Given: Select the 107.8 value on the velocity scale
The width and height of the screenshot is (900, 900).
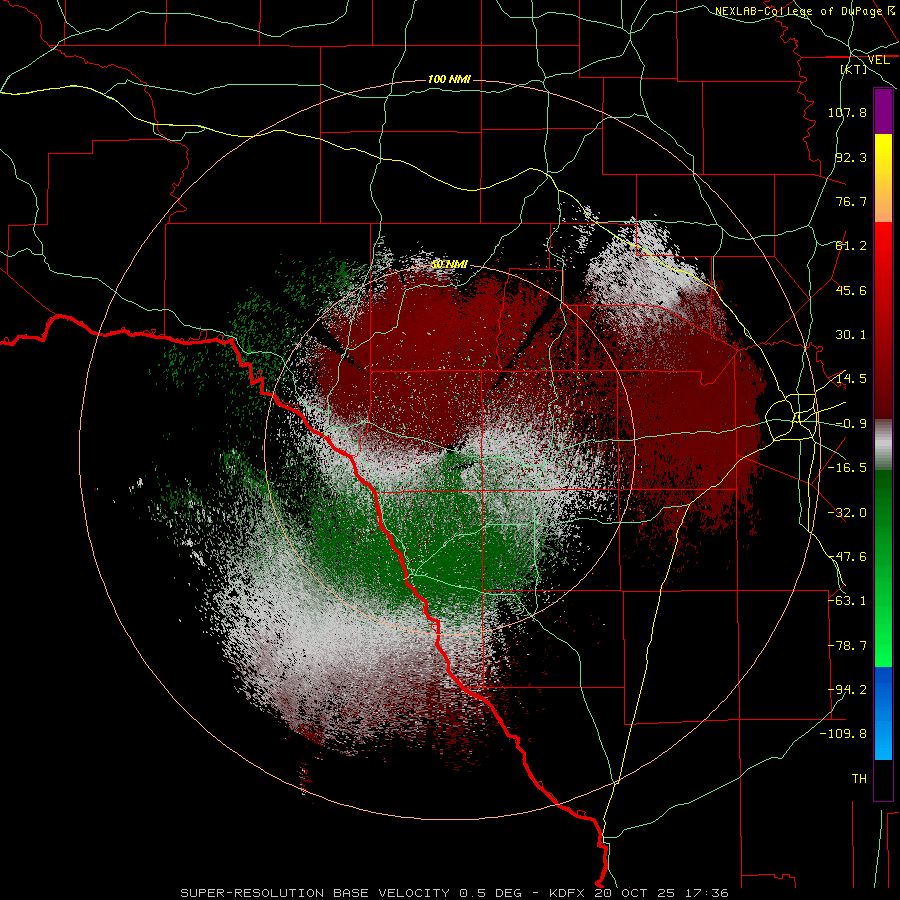Looking at the screenshot, I should pos(847,112).
